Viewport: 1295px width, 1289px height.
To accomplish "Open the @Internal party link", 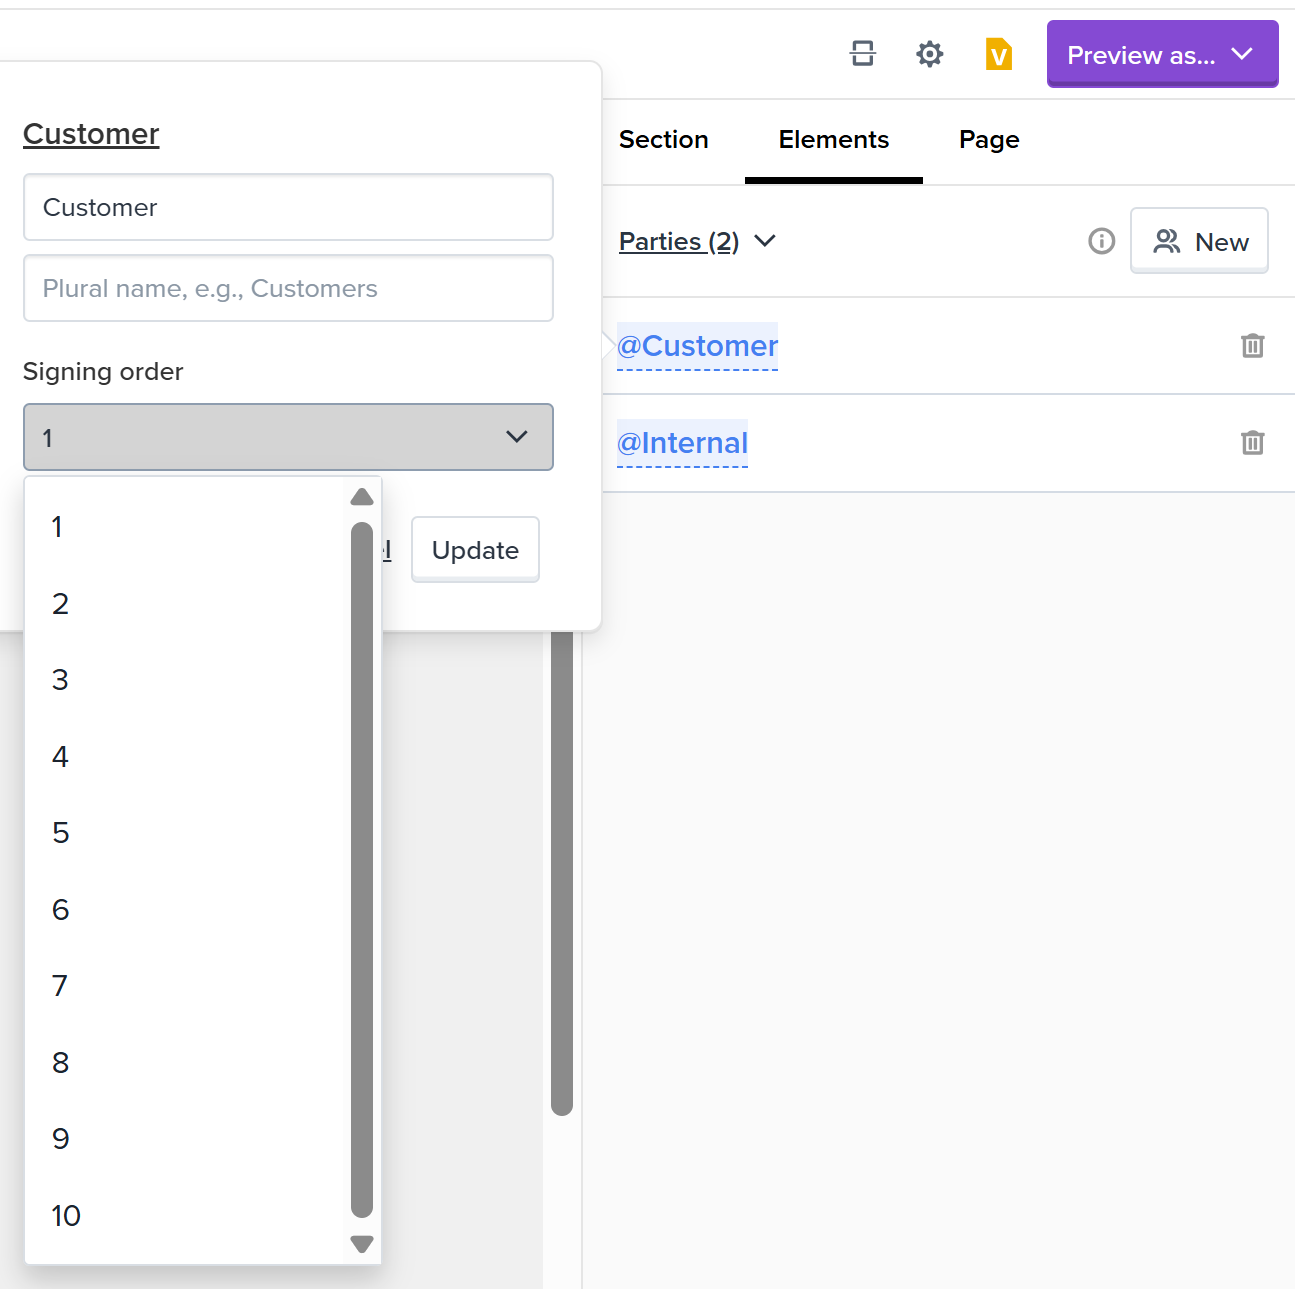I will [x=682, y=443].
